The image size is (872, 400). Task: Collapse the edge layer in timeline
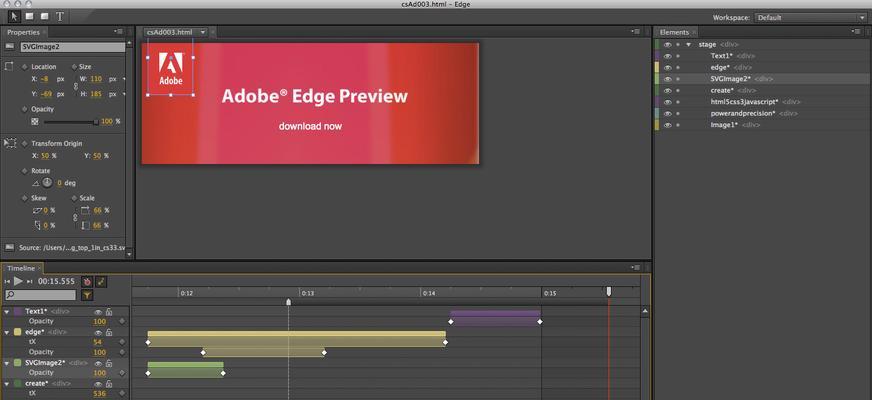pos(7,332)
